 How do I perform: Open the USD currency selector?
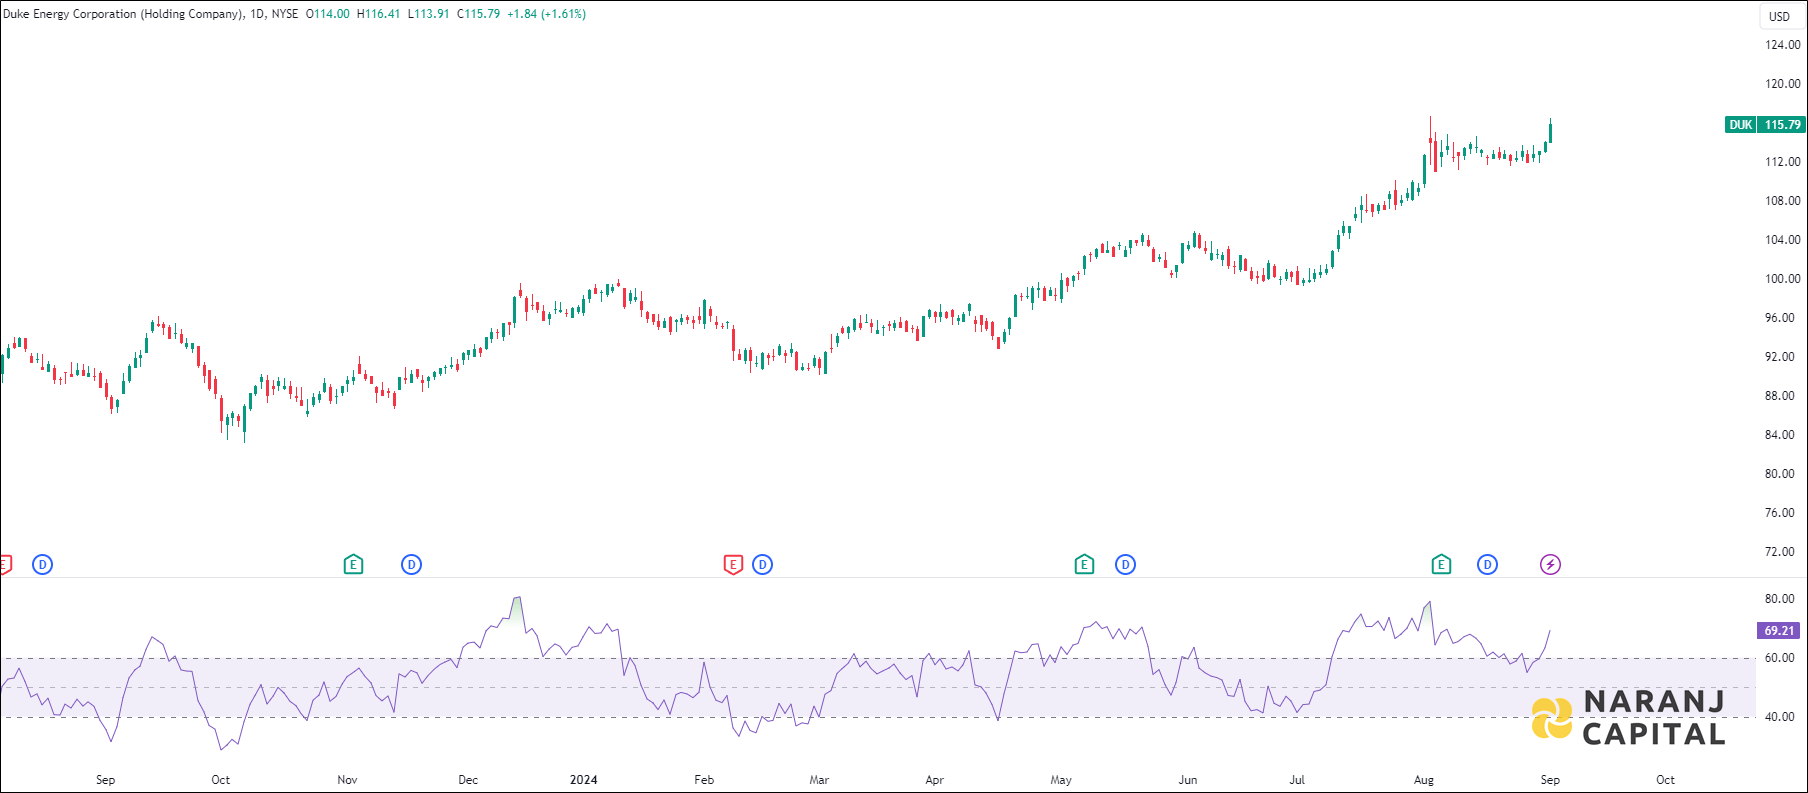click(x=1779, y=16)
